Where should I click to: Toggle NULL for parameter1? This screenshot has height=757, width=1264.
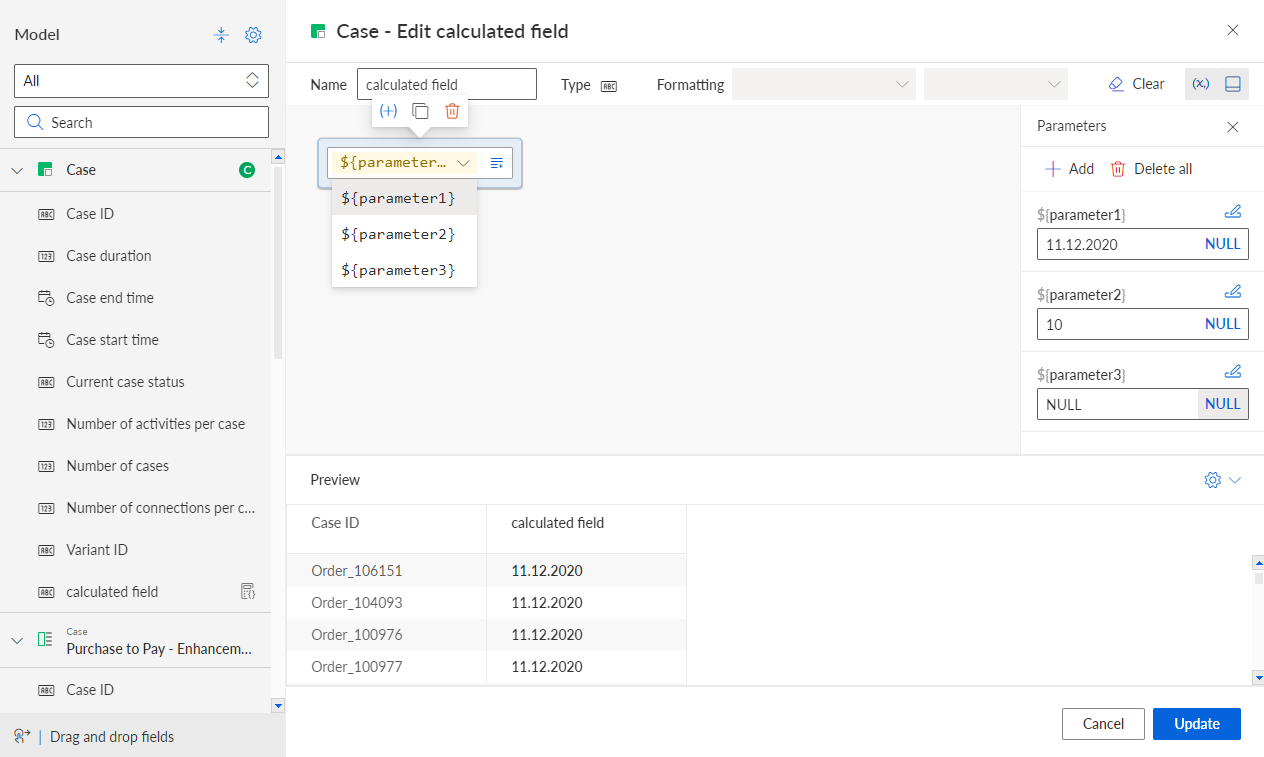point(1223,244)
